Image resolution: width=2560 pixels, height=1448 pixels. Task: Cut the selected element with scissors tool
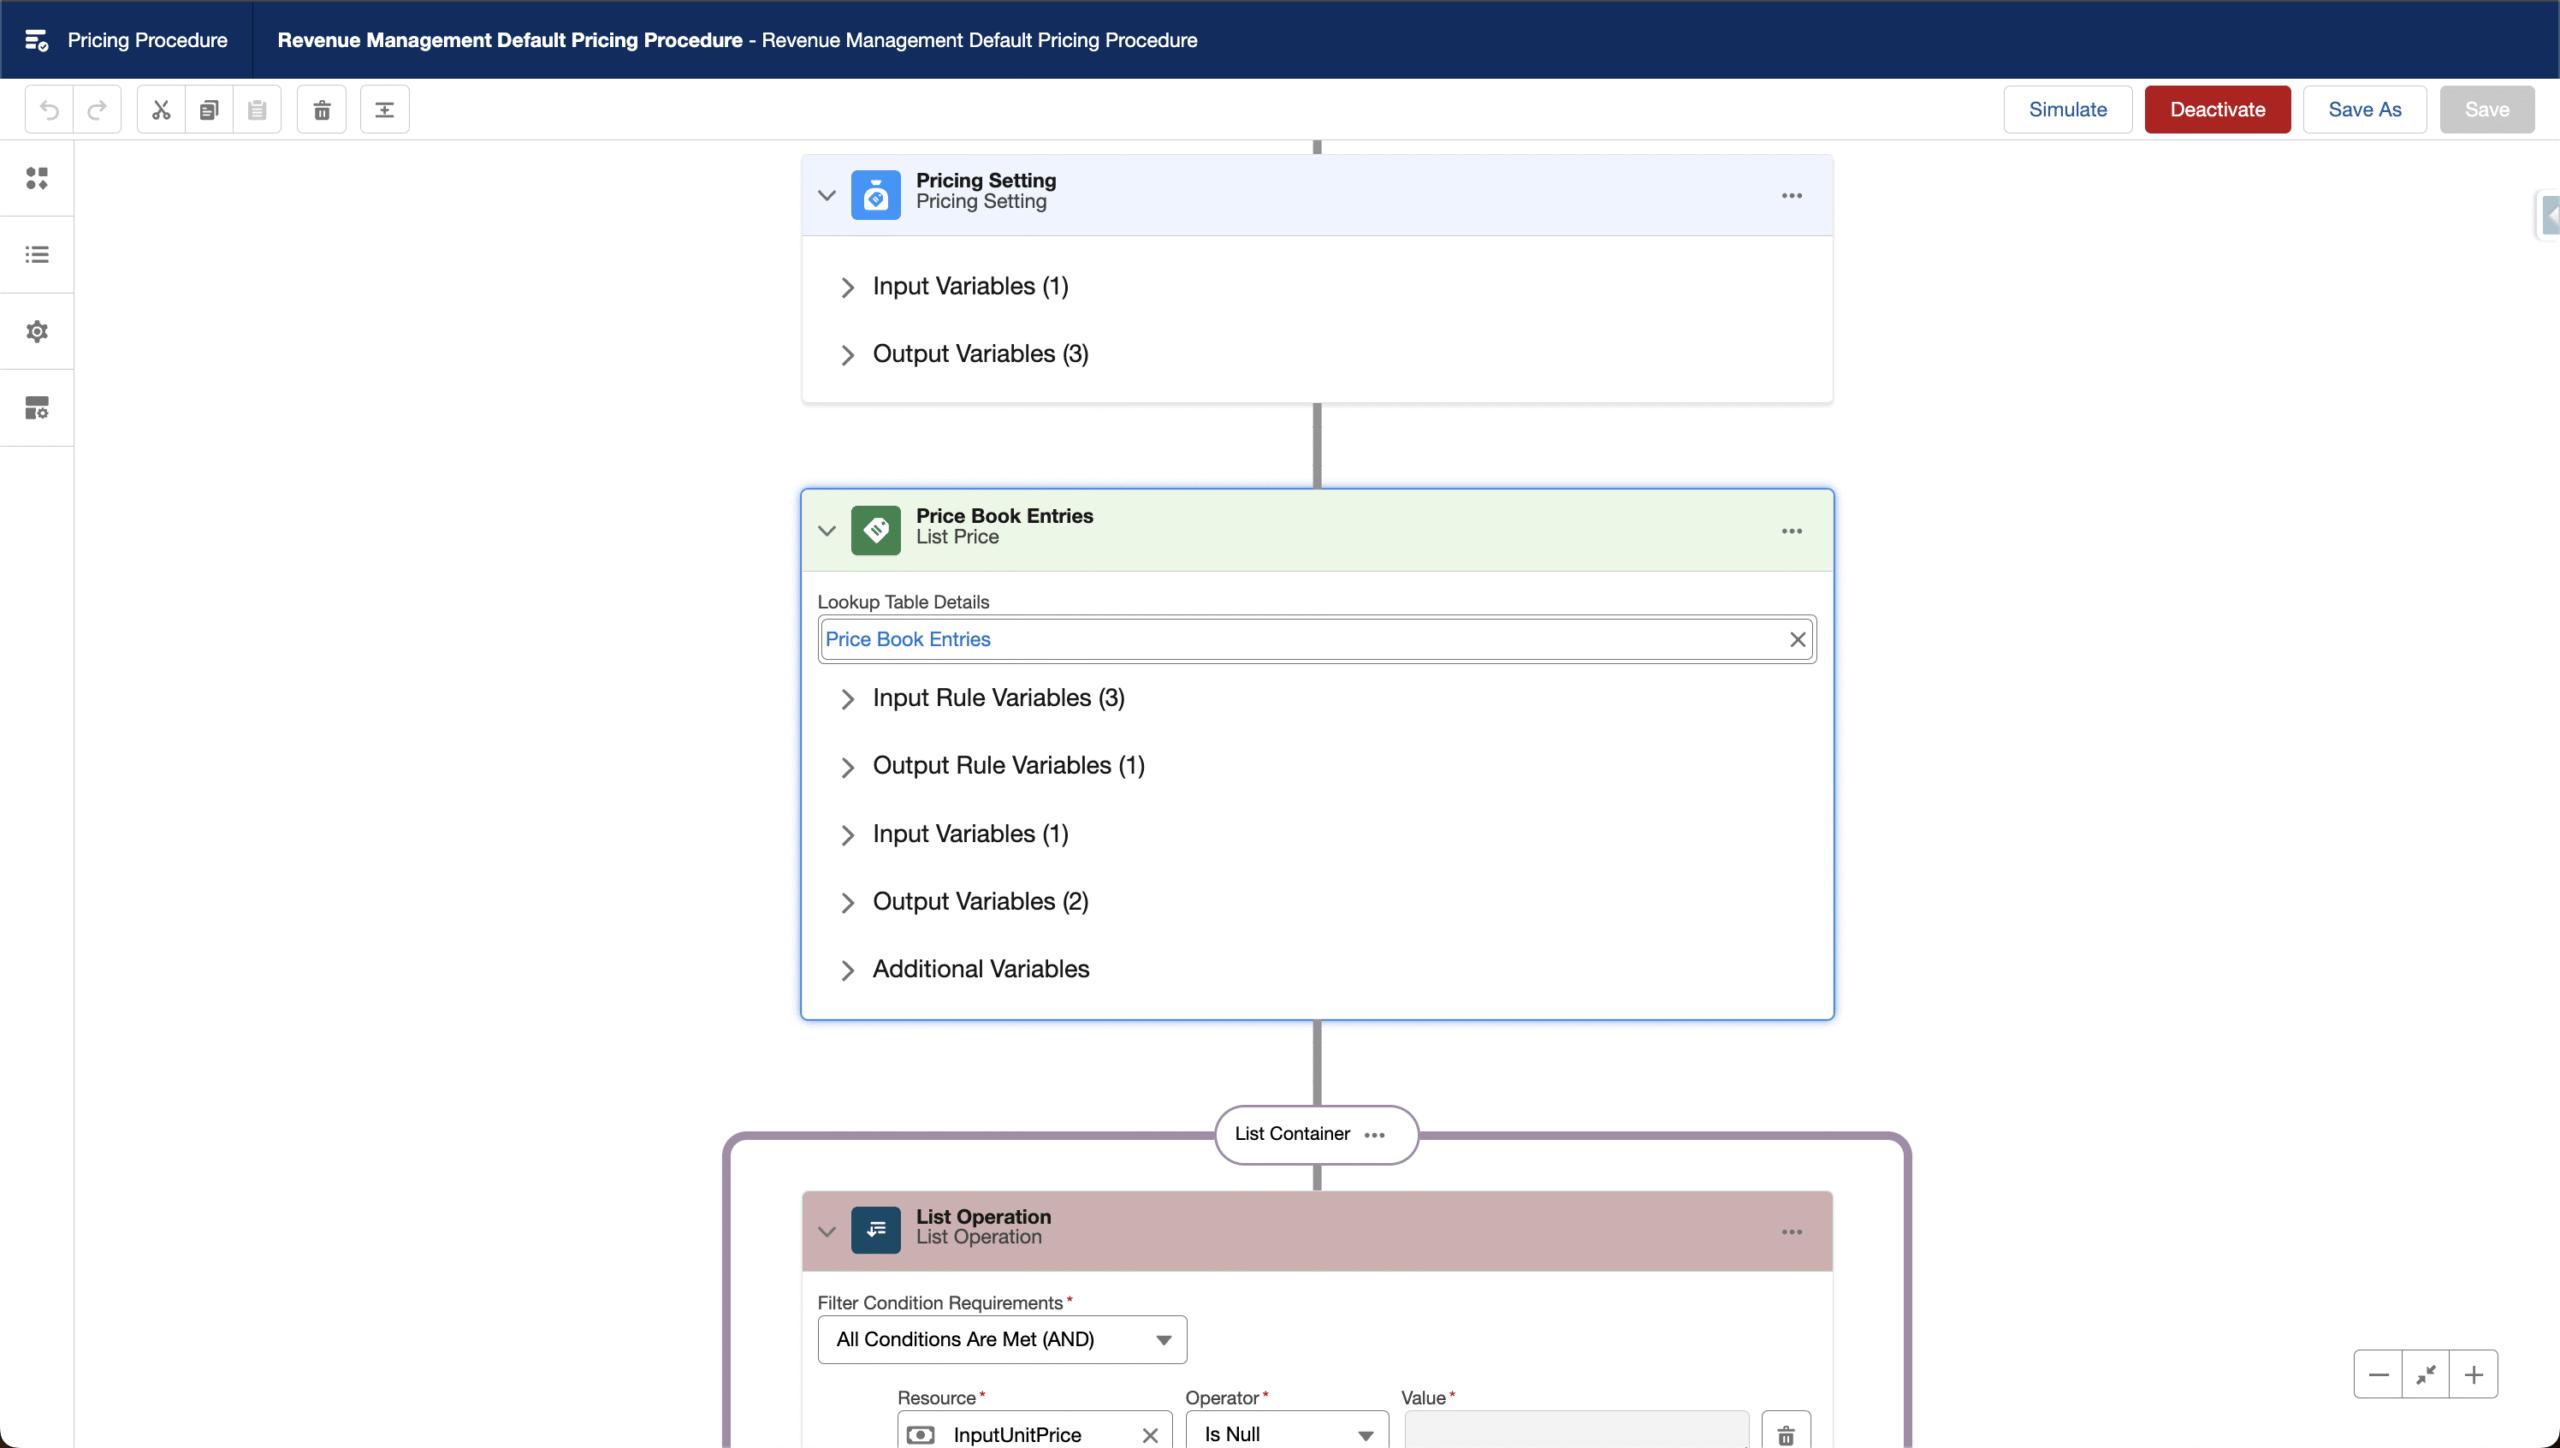tap(160, 109)
